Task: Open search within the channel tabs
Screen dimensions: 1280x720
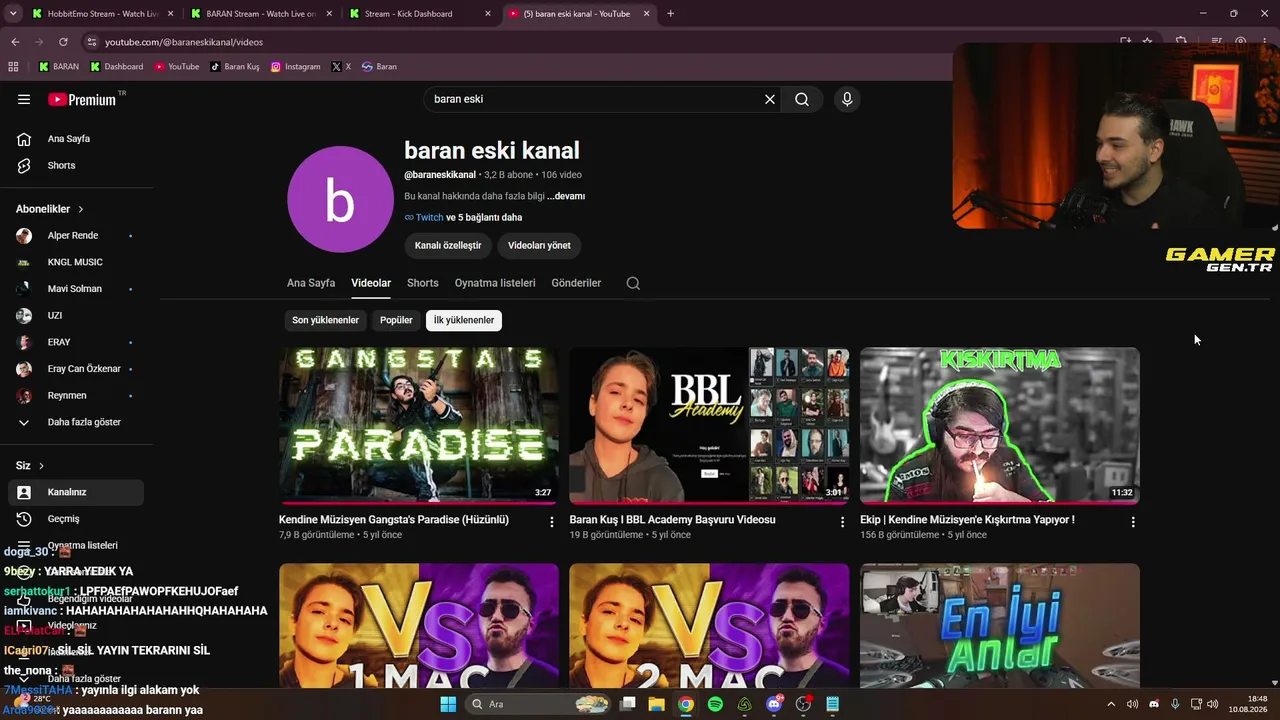Action: click(633, 283)
